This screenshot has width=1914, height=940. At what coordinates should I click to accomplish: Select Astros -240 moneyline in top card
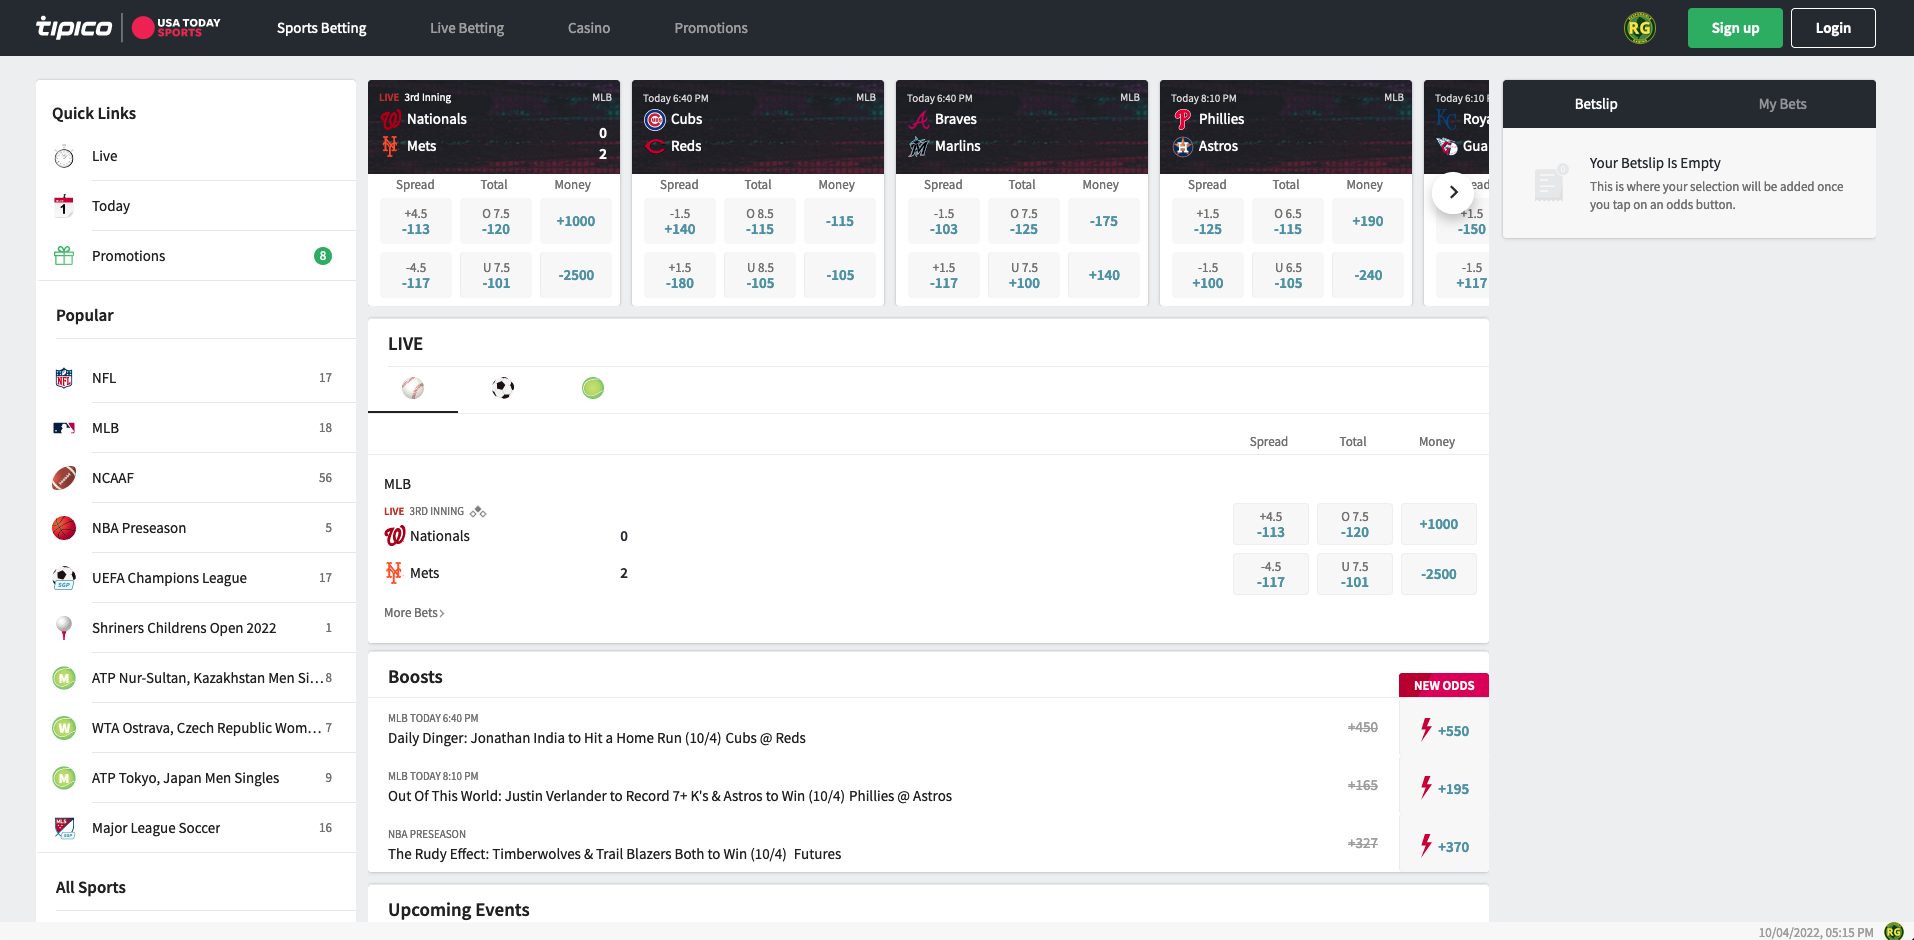pyautogui.click(x=1367, y=275)
